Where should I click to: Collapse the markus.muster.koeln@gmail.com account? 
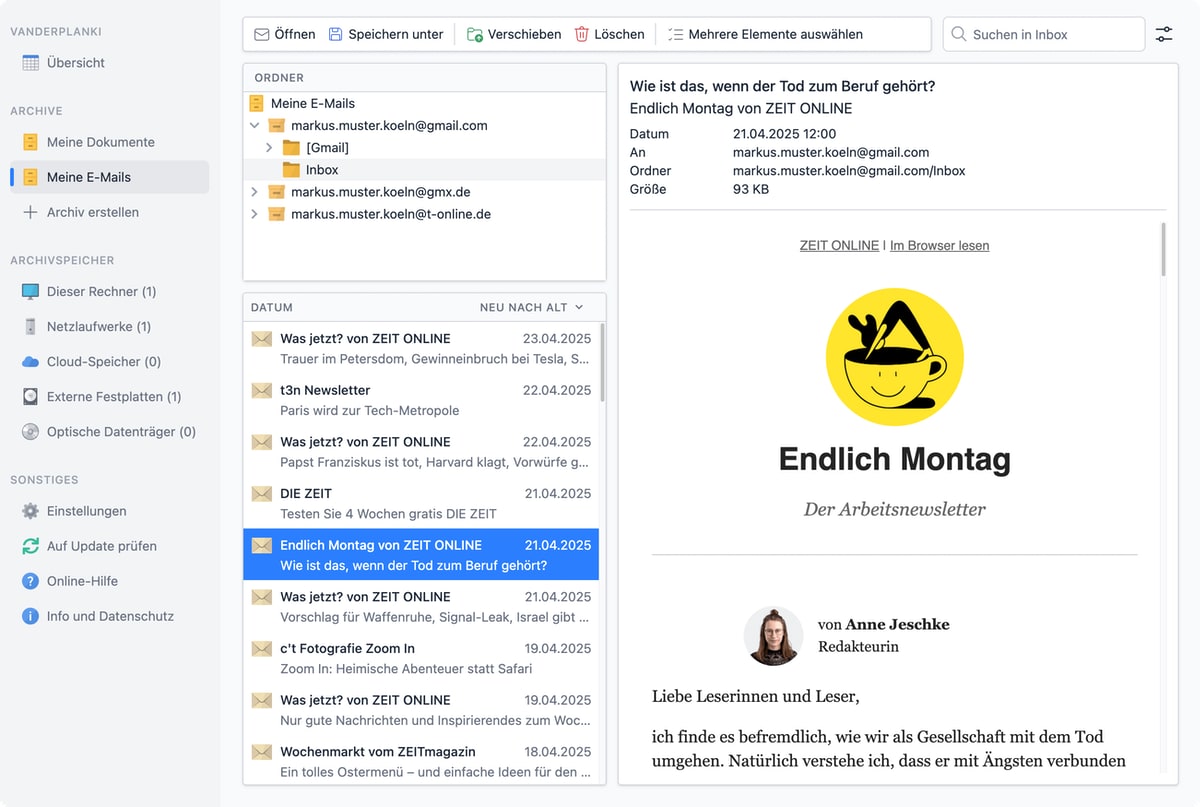coord(254,126)
